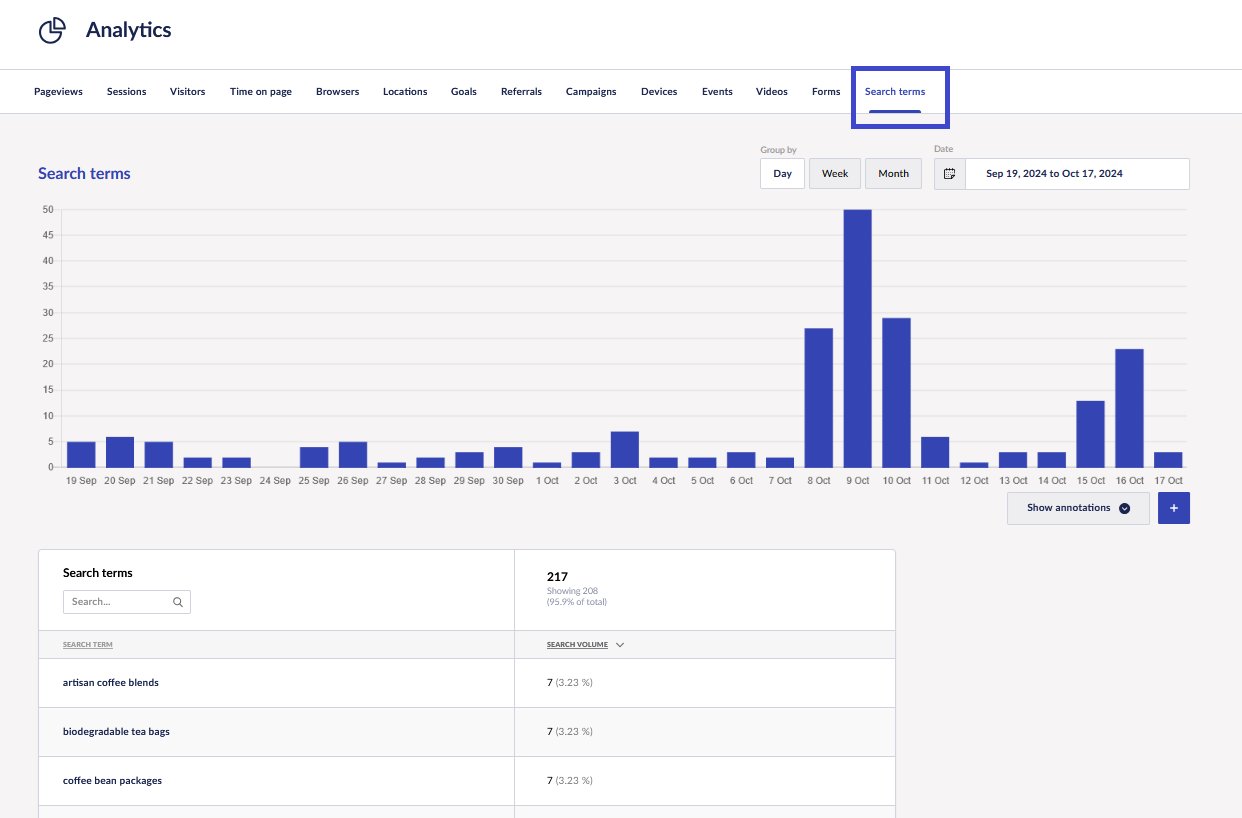Group chart data by Day
The height and width of the screenshot is (818, 1242).
click(782, 174)
